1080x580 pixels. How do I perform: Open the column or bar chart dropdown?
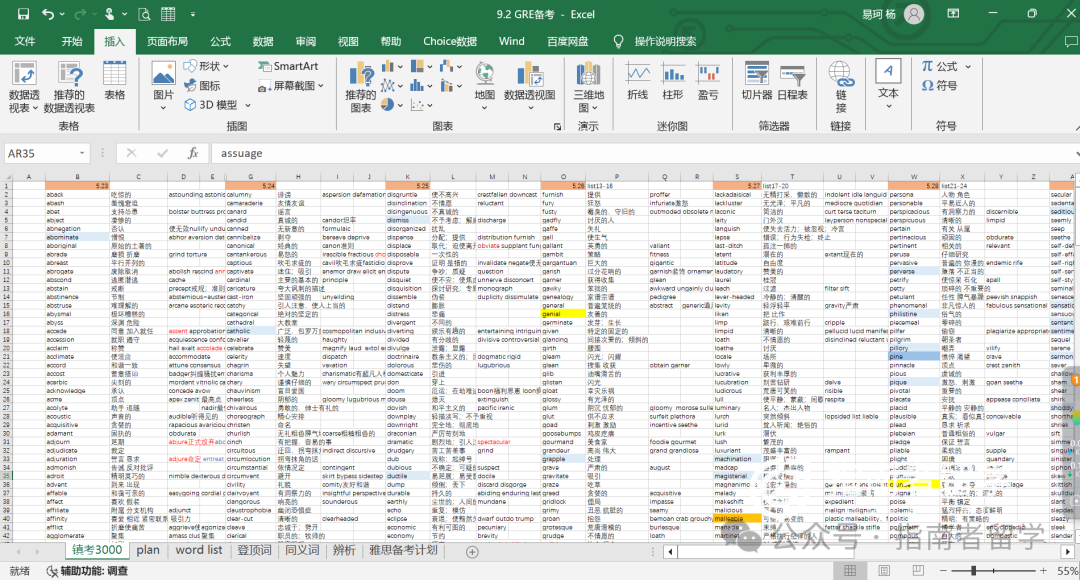click(x=391, y=66)
